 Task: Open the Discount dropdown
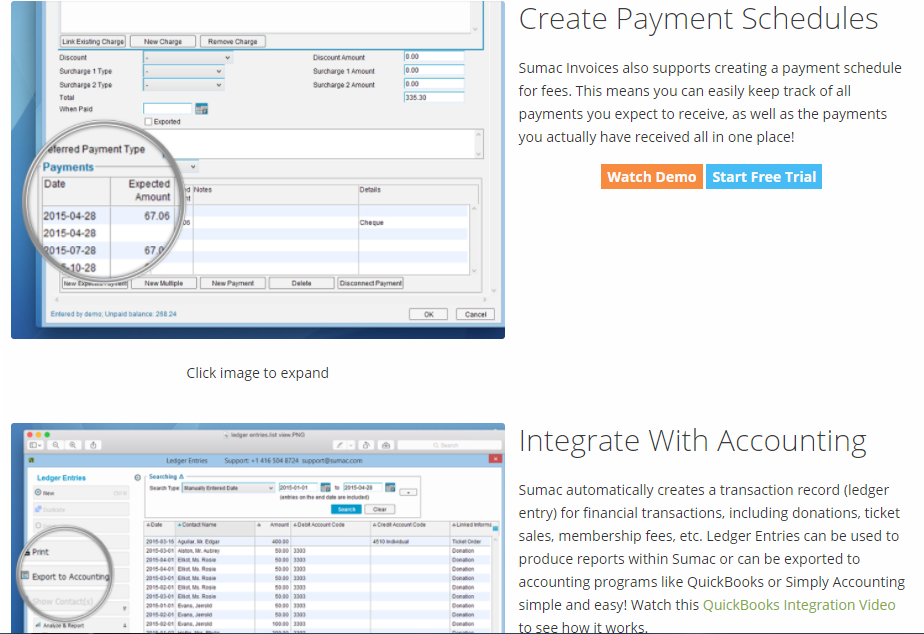tap(187, 58)
